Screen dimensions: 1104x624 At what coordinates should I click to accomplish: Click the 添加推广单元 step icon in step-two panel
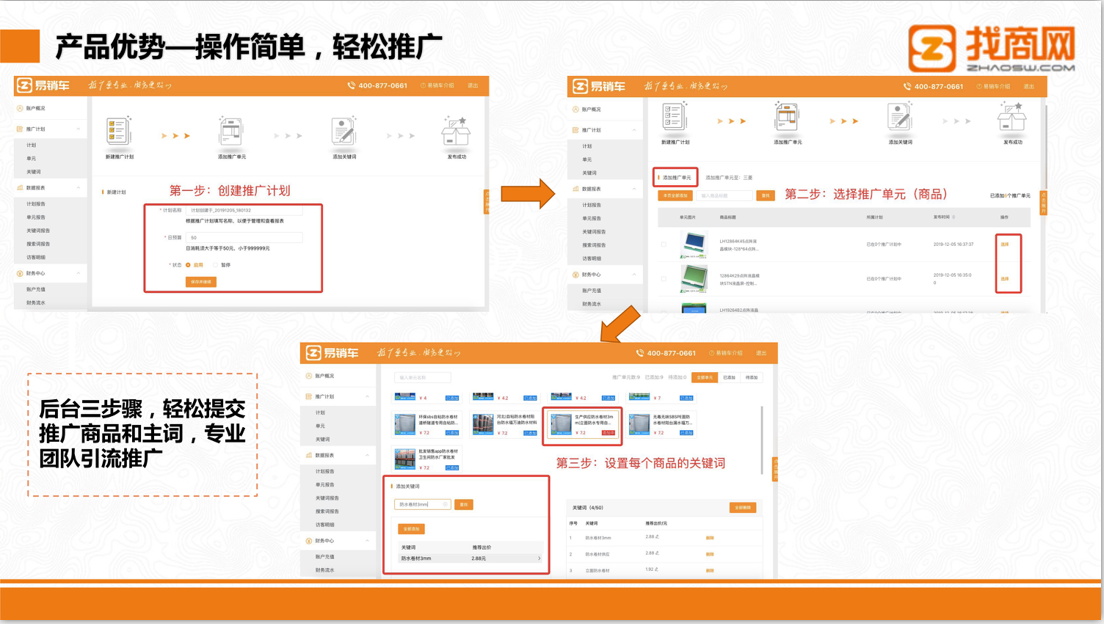pos(786,119)
